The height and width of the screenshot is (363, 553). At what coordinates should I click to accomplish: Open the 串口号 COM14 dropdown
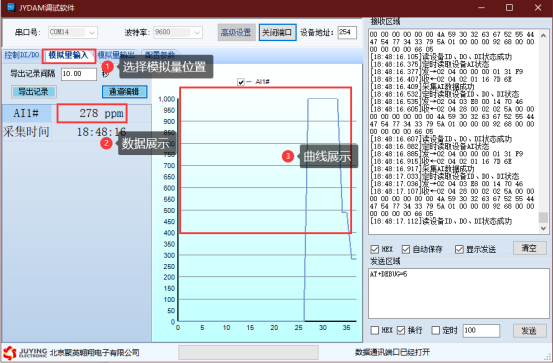(x=73, y=32)
